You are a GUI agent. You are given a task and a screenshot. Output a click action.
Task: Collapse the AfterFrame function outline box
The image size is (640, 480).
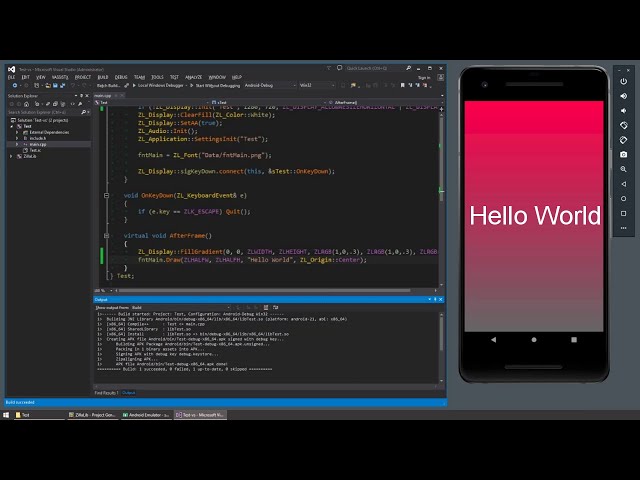[x=107, y=236]
